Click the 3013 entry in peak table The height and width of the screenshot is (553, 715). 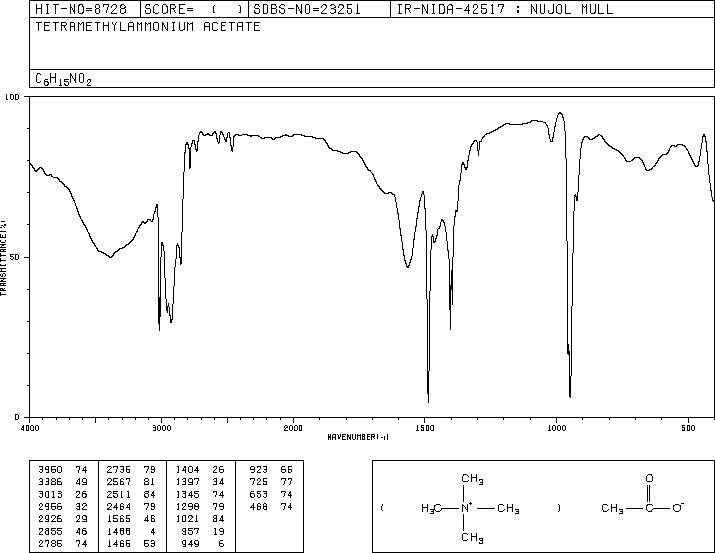tap(50, 495)
